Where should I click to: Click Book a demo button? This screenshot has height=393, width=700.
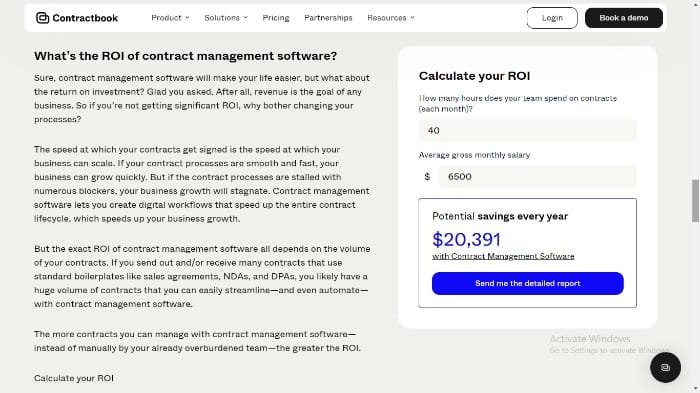[x=624, y=18]
